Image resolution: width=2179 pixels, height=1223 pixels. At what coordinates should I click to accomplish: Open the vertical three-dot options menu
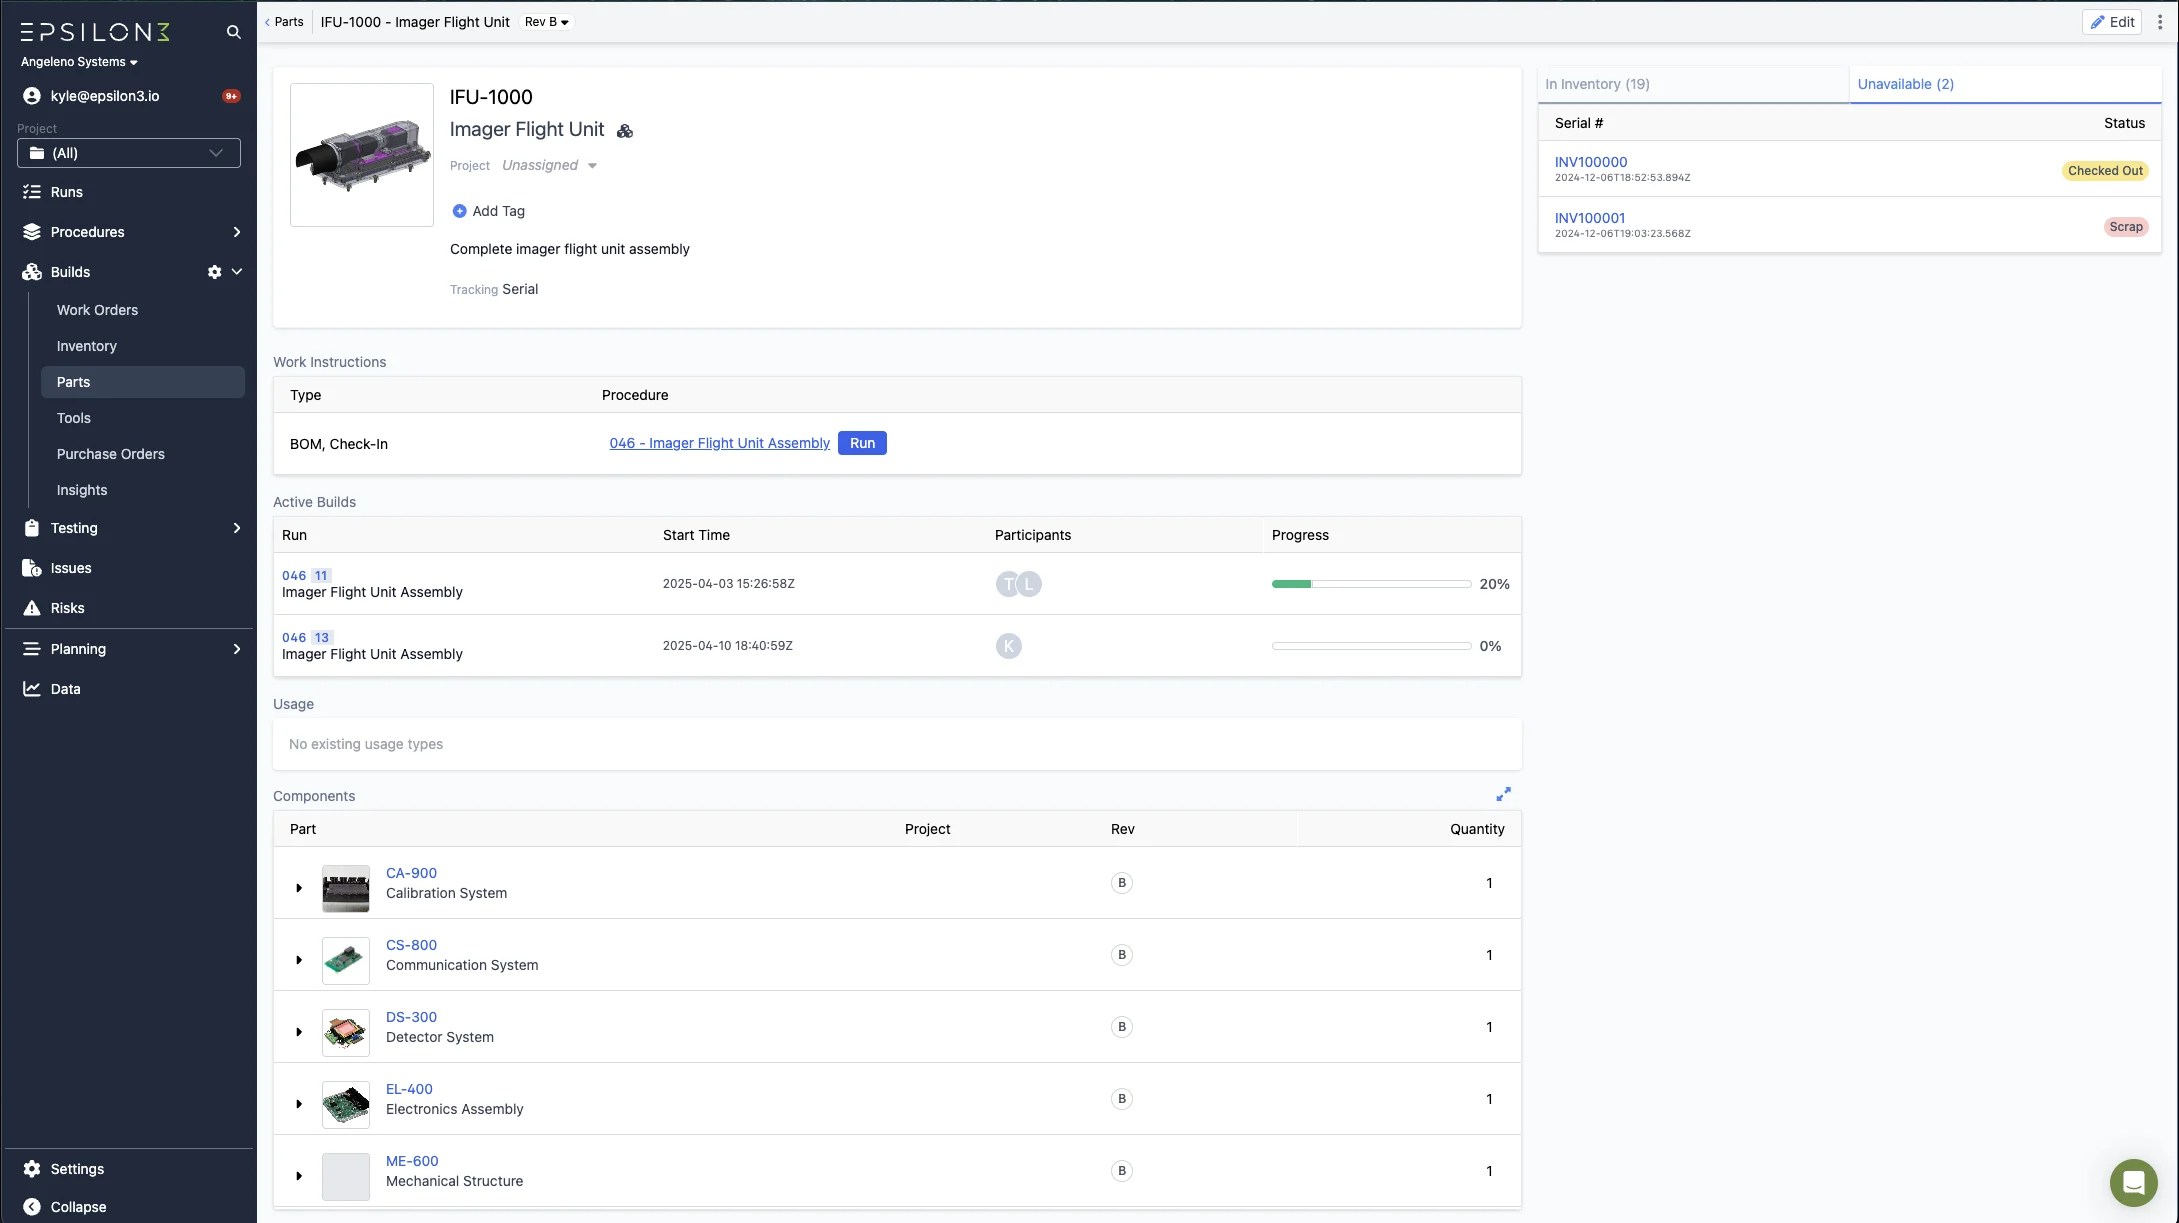(x=2160, y=22)
